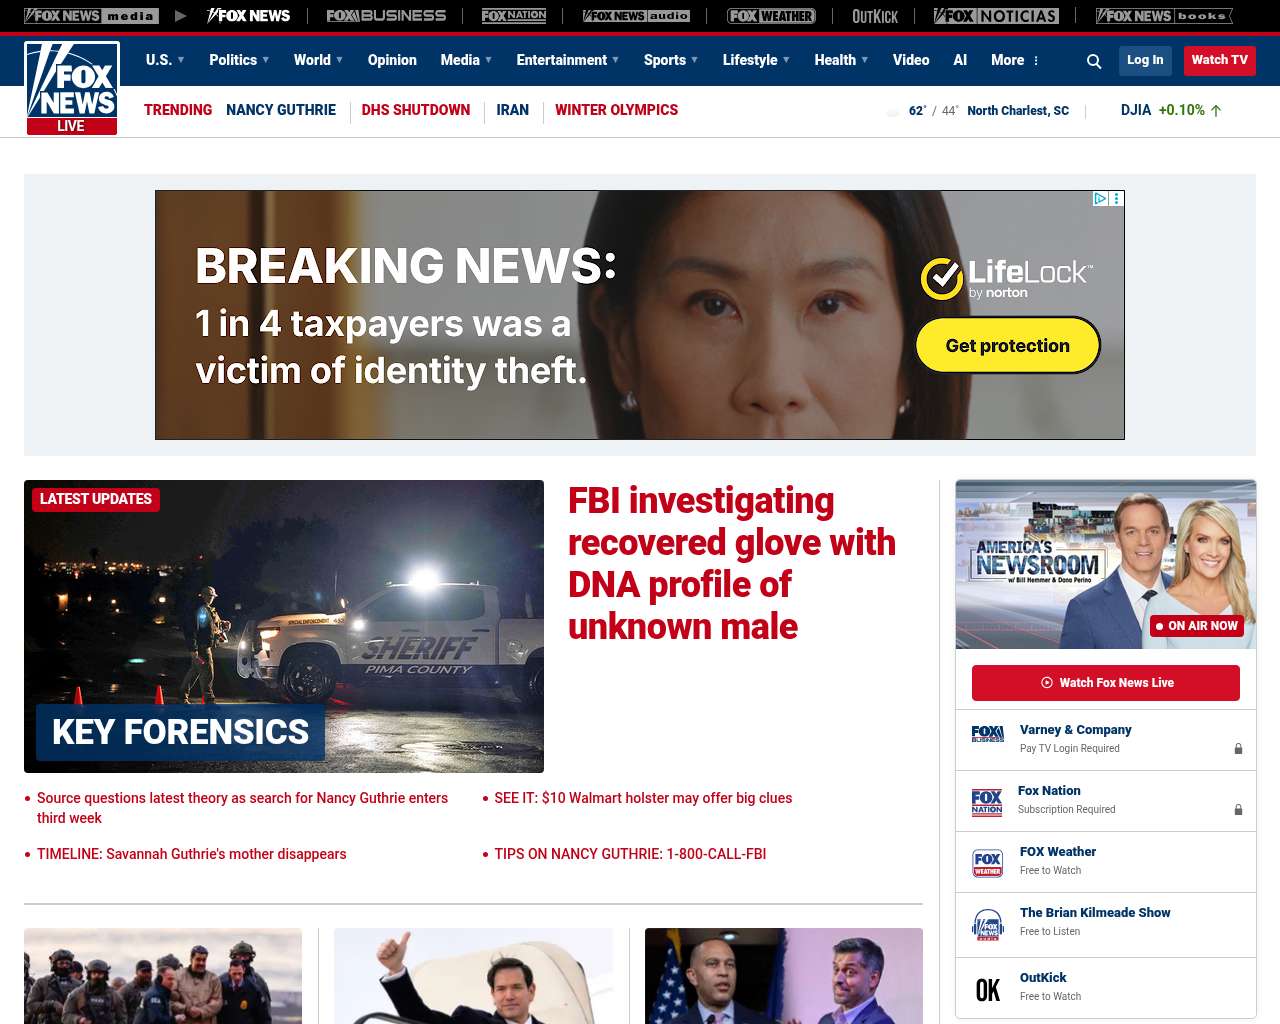Click the Fox Weather icon in the sidebar
This screenshot has height=1024, width=1280.
point(988,863)
